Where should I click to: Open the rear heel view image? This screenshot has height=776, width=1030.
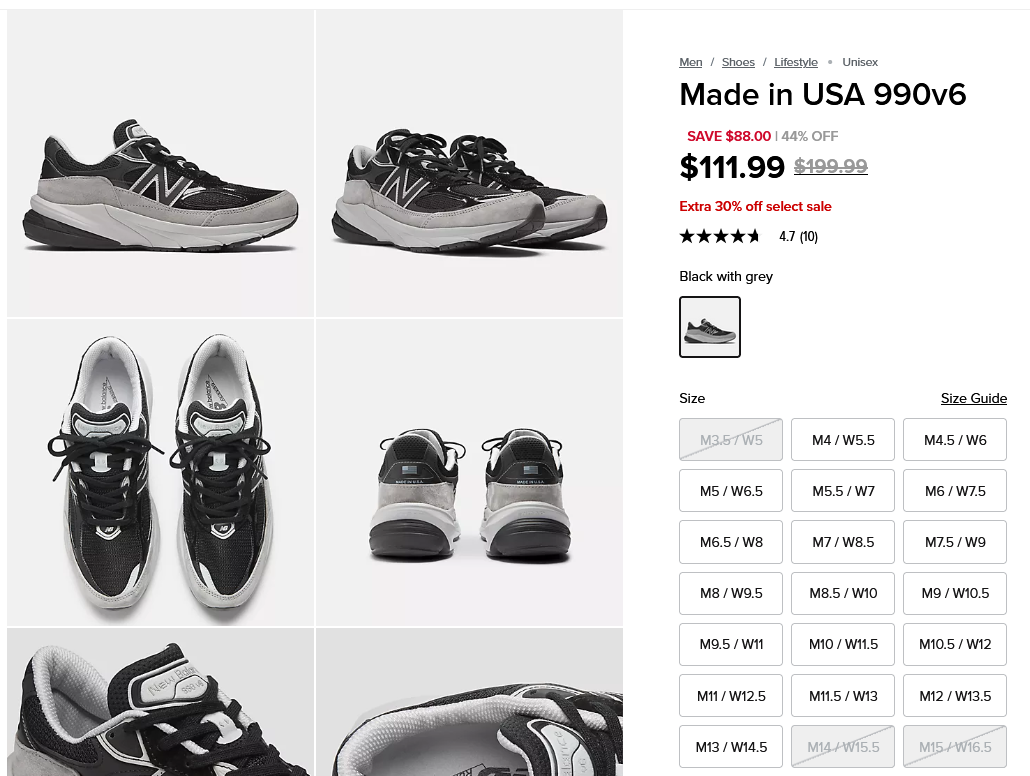point(469,472)
